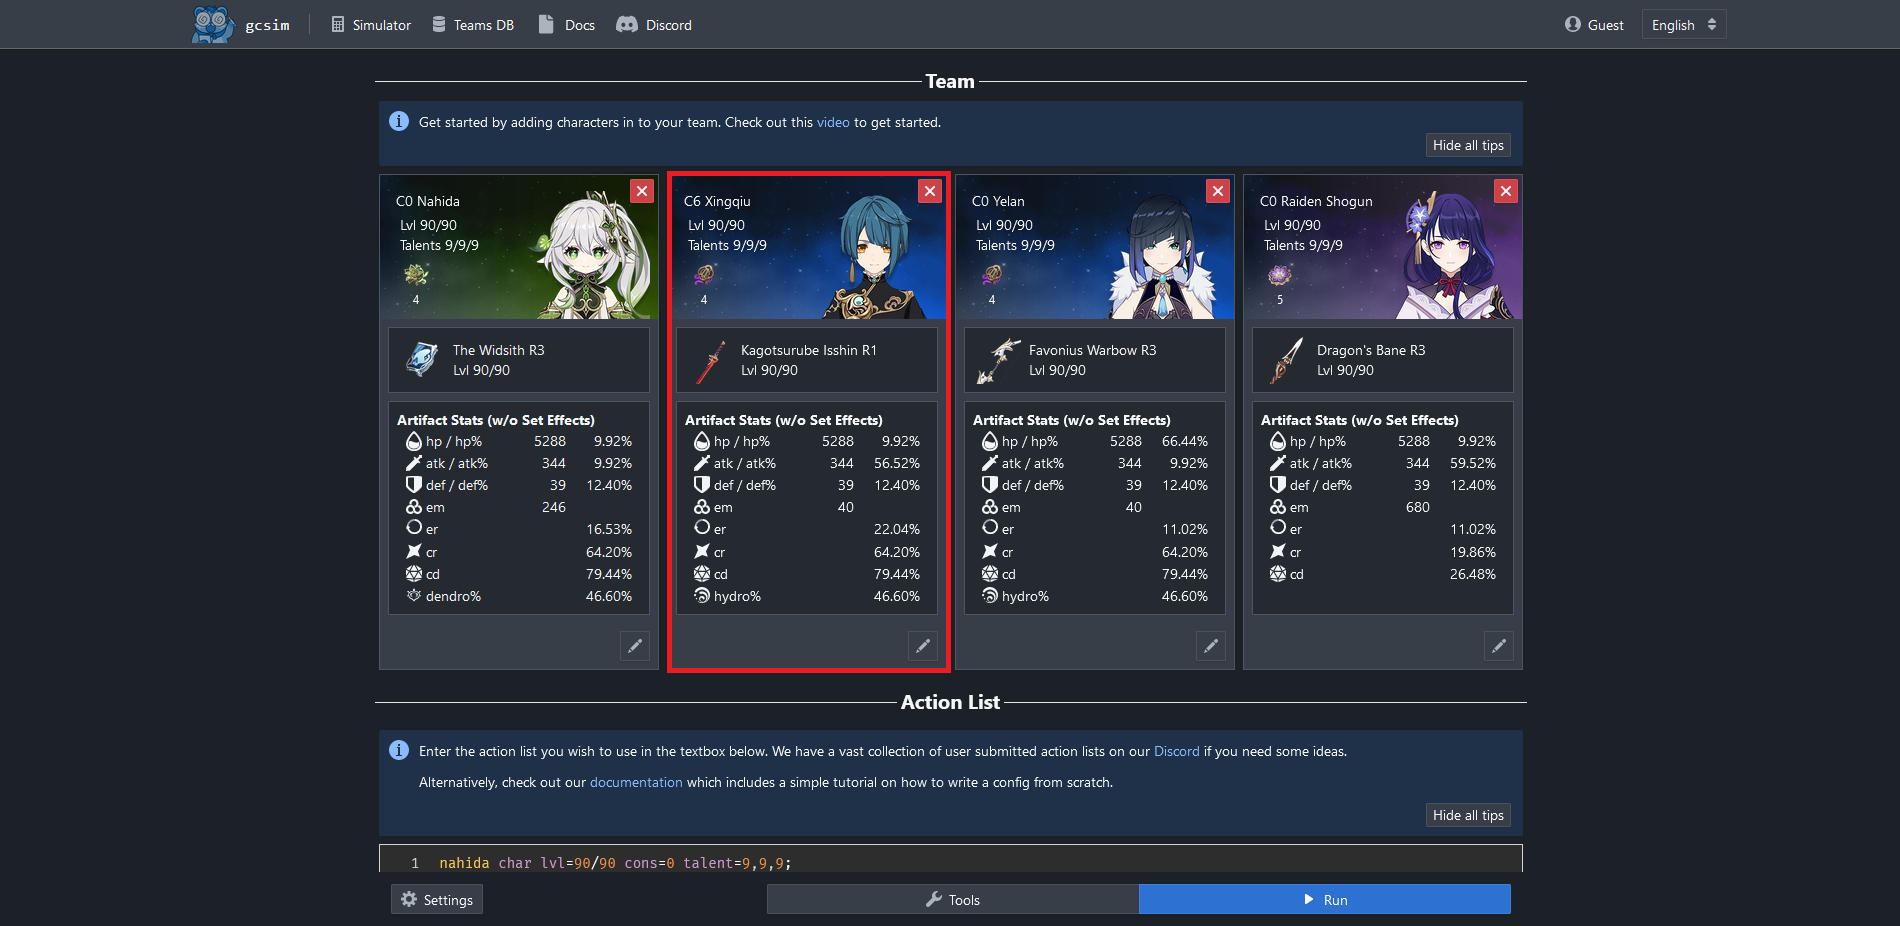Open the Docs menu item

click(567, 25)
